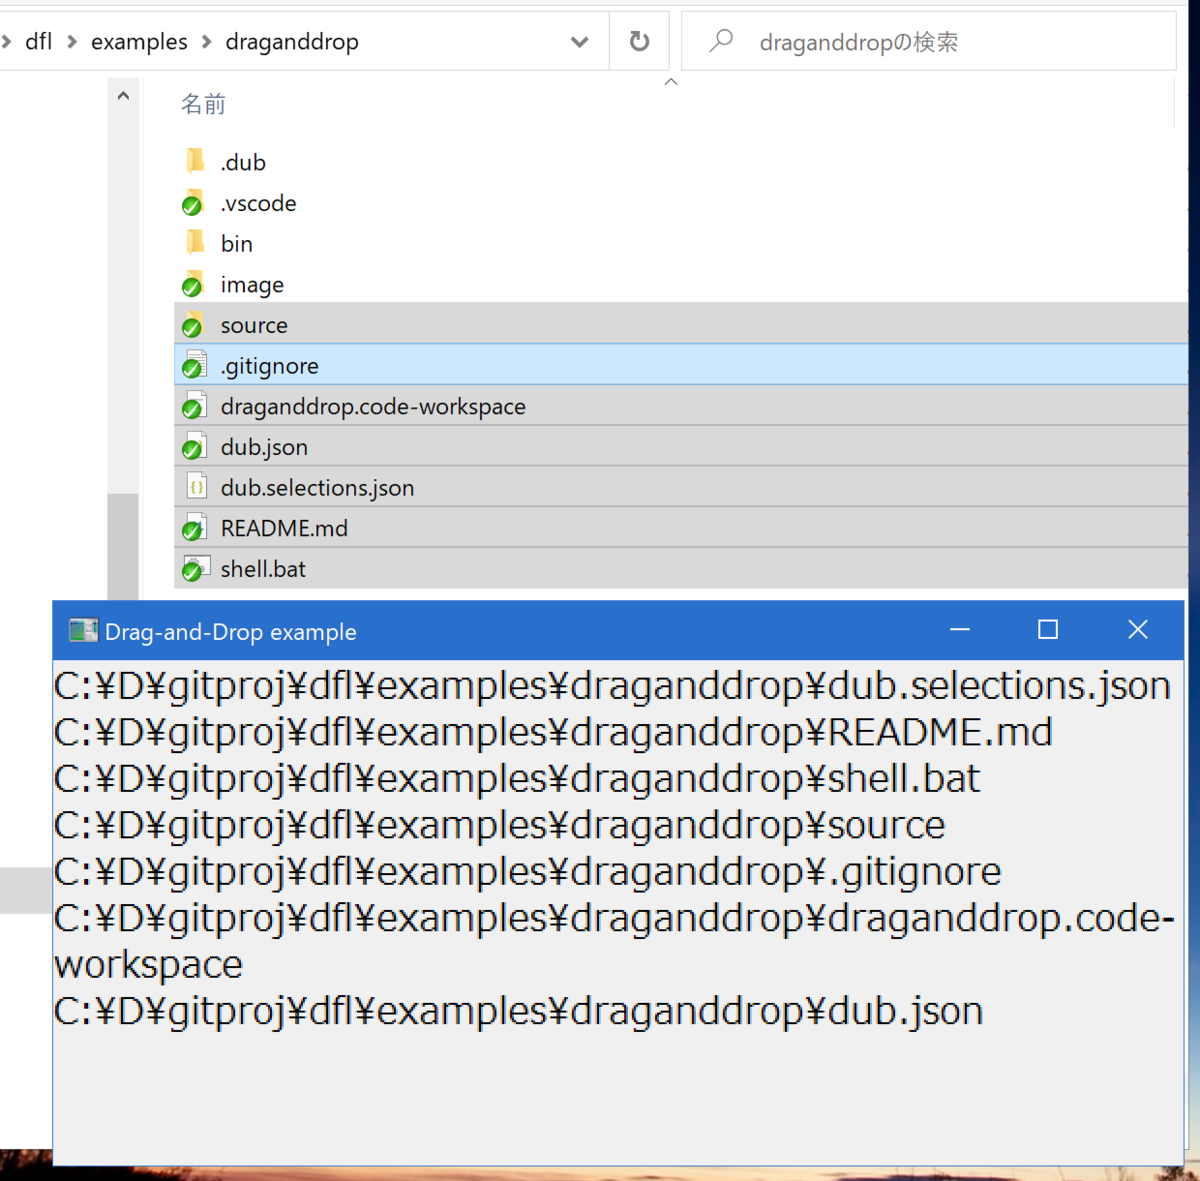The height and width of the screenshot is (1181, 1200).
Task: Navigate to examples via the breadcrumb
Action: pos(139,42)
